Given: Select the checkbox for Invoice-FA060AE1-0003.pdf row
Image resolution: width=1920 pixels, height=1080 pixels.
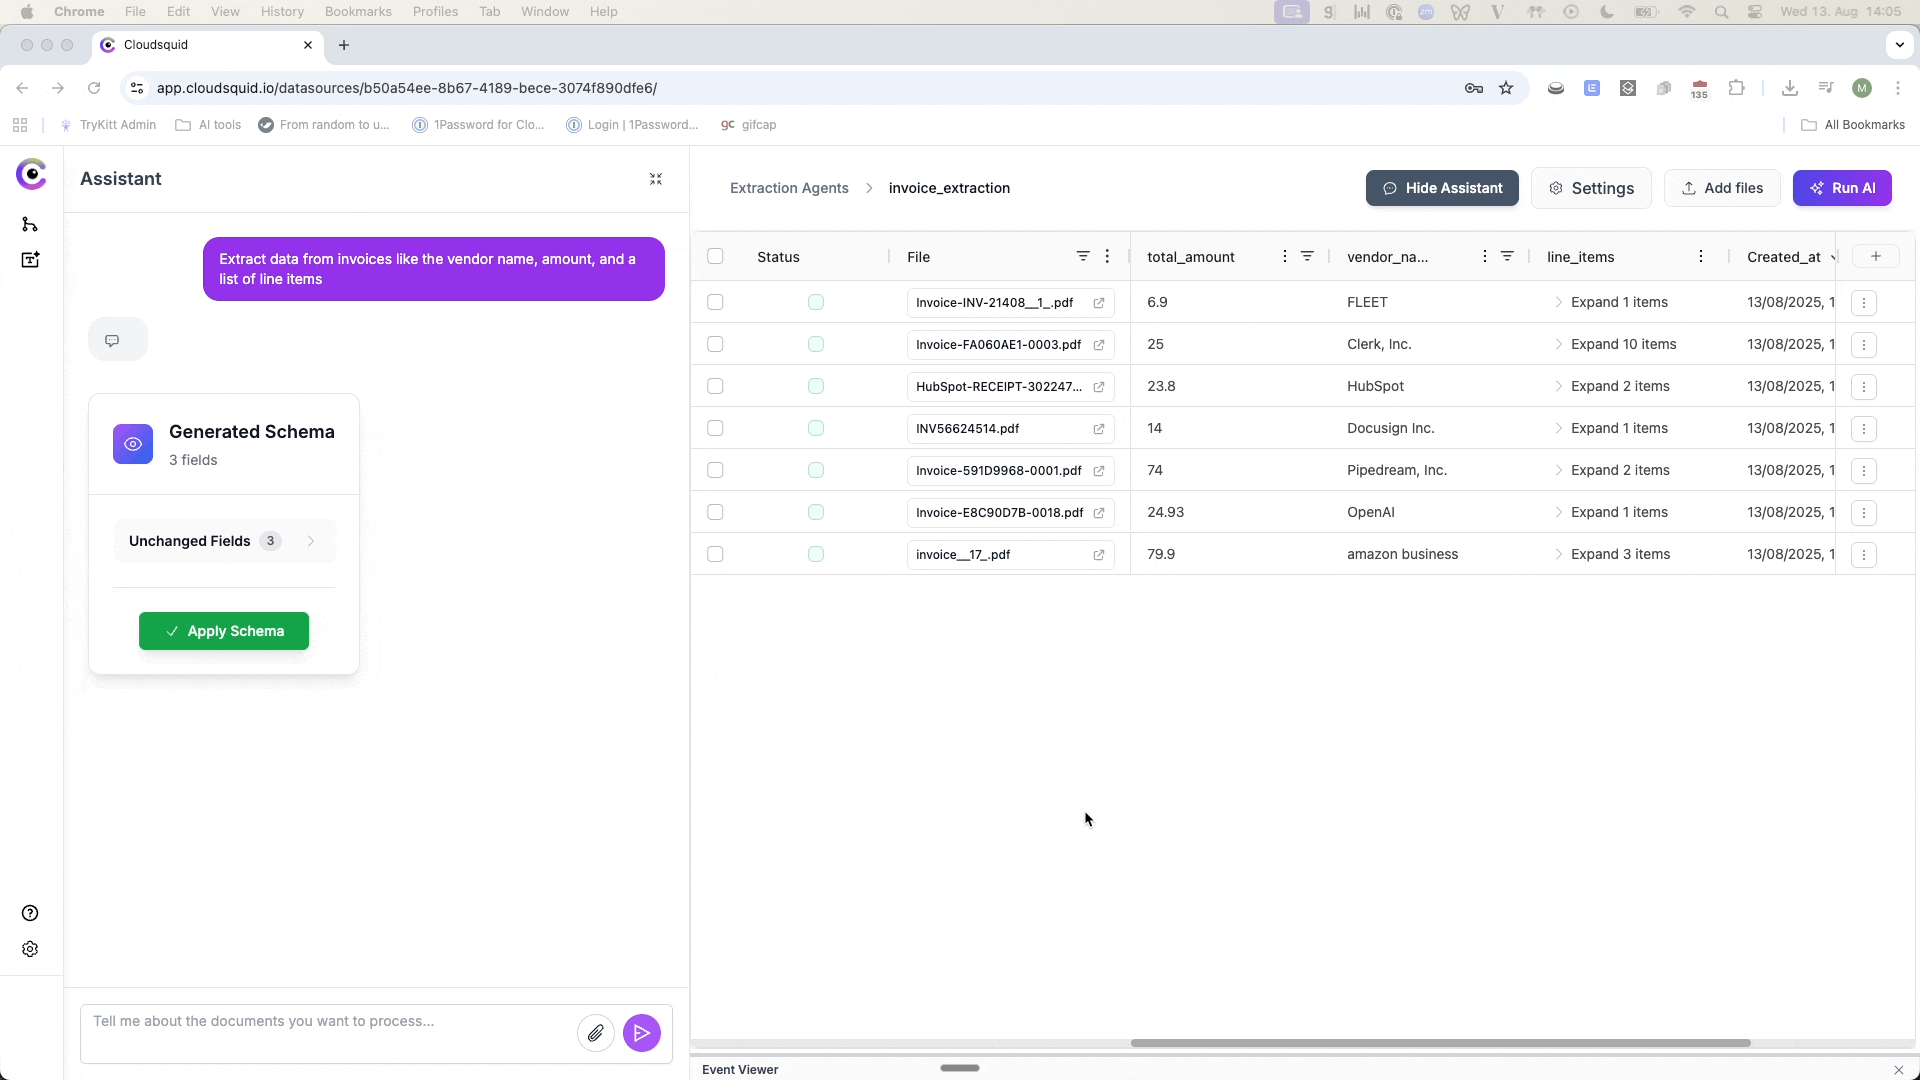Looking at the screenshot, I should click(x=715, y=344).
